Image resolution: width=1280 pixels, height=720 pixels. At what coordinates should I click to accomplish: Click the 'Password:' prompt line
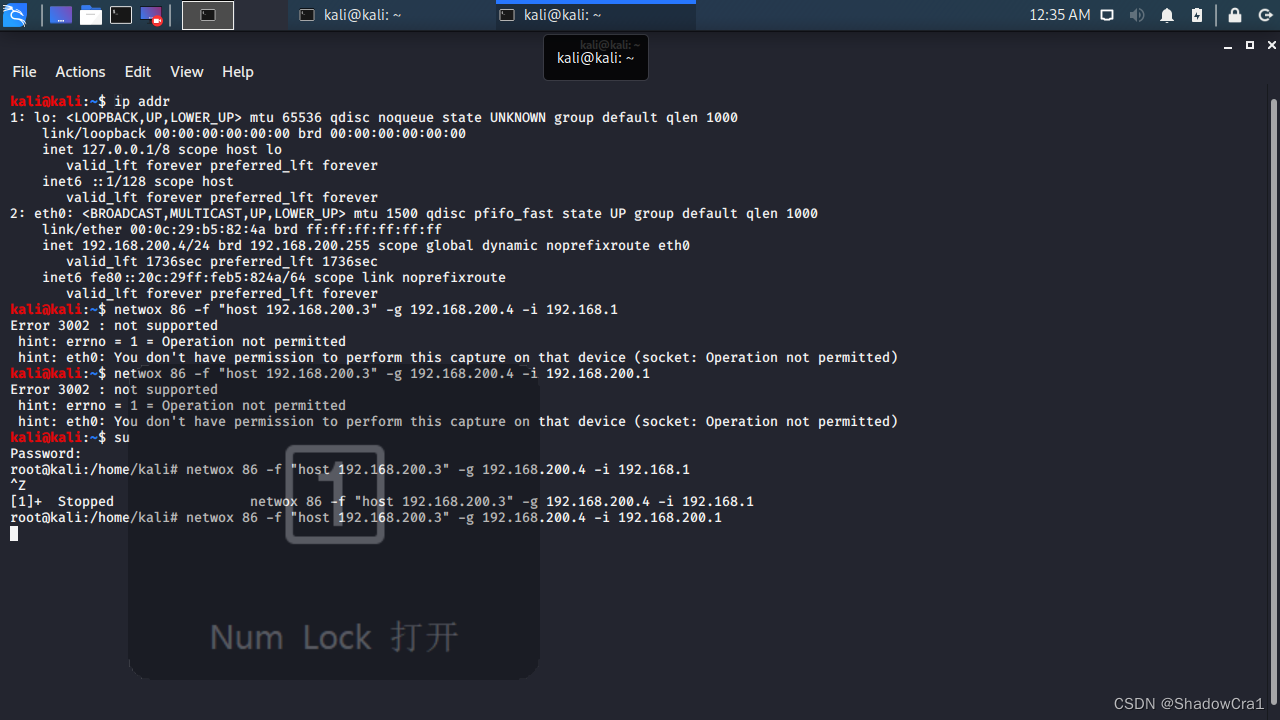pyautogui.click(x=46, y=453)
